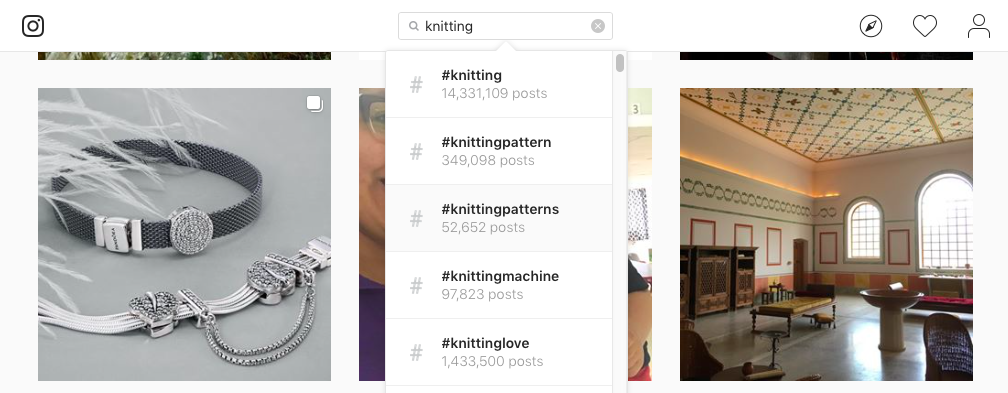The width and height of the screenshot is (1008, 393).
Task: Open the post with person wearing glasses
Action: pyautogui.click(x=372, y=234)
